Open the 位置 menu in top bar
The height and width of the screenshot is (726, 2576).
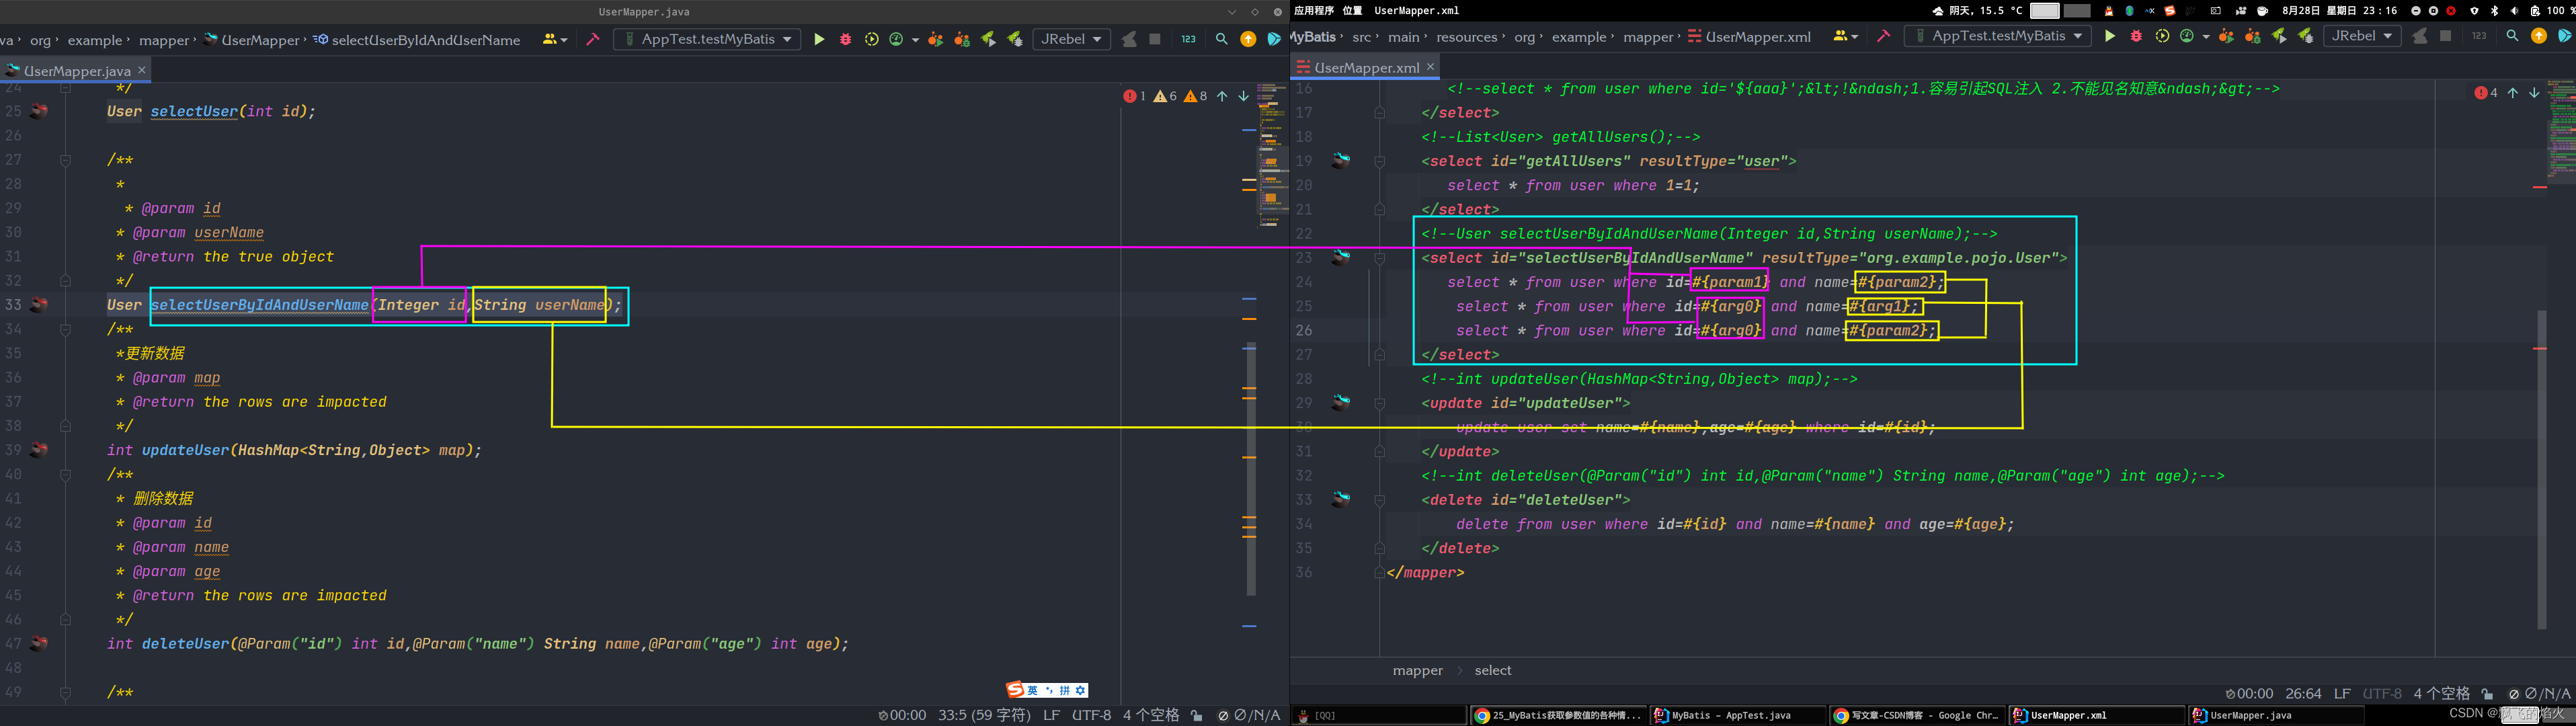[x=1352, y=11]
